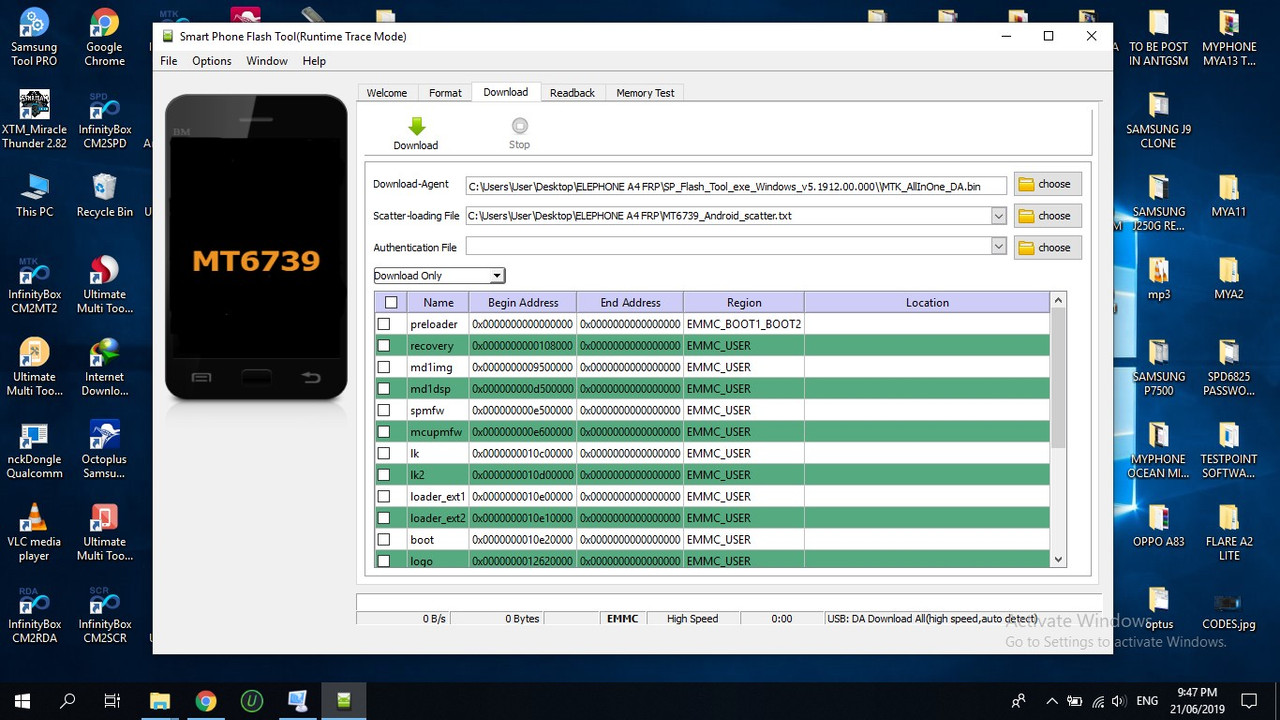Open File Explorer from taskbar
Screen dimensions: 1280x720
pos(160,700)
